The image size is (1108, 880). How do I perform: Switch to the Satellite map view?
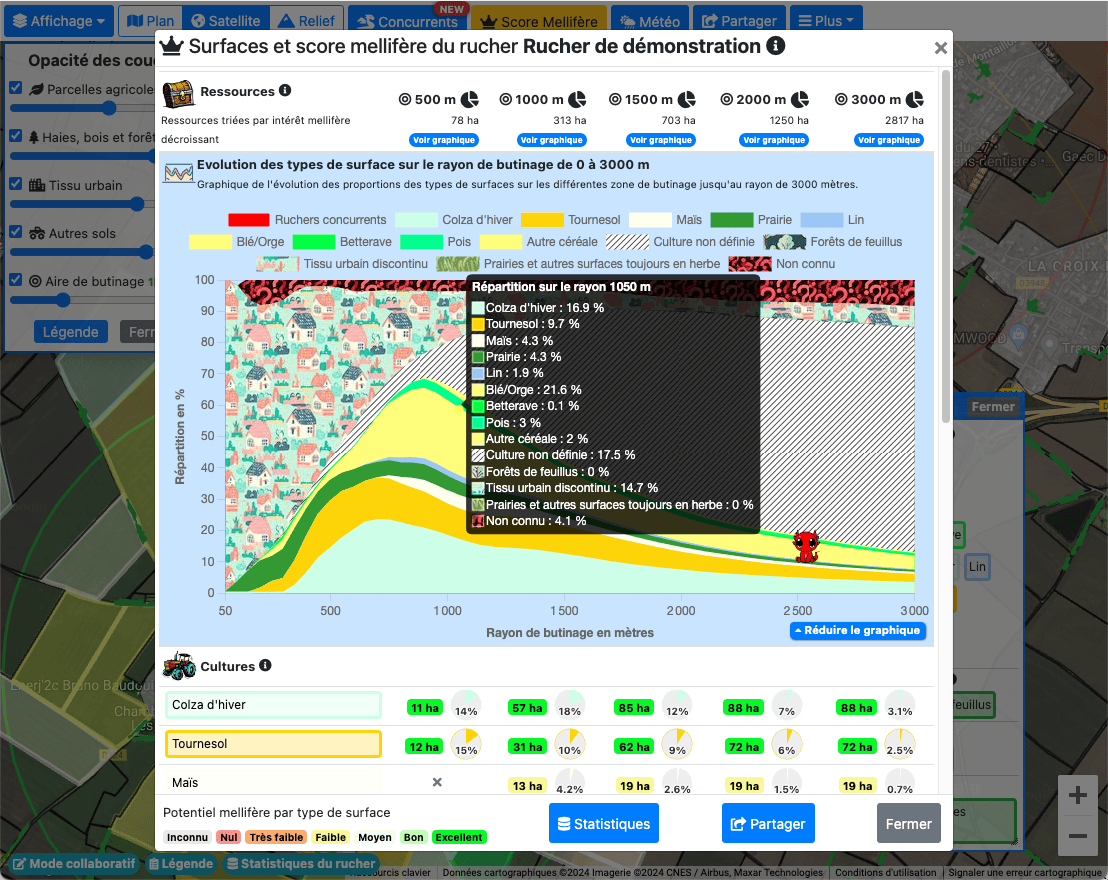point(226,21)
